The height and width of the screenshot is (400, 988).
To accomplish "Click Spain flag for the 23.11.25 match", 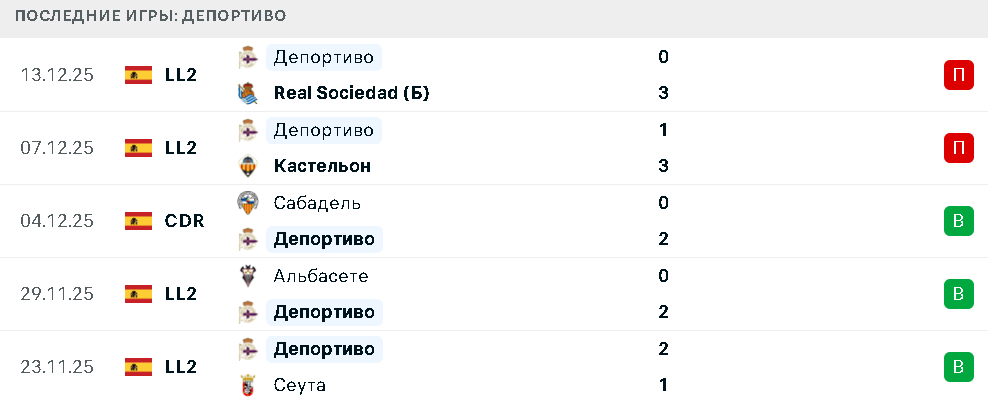I will click(x=138, y=367).
